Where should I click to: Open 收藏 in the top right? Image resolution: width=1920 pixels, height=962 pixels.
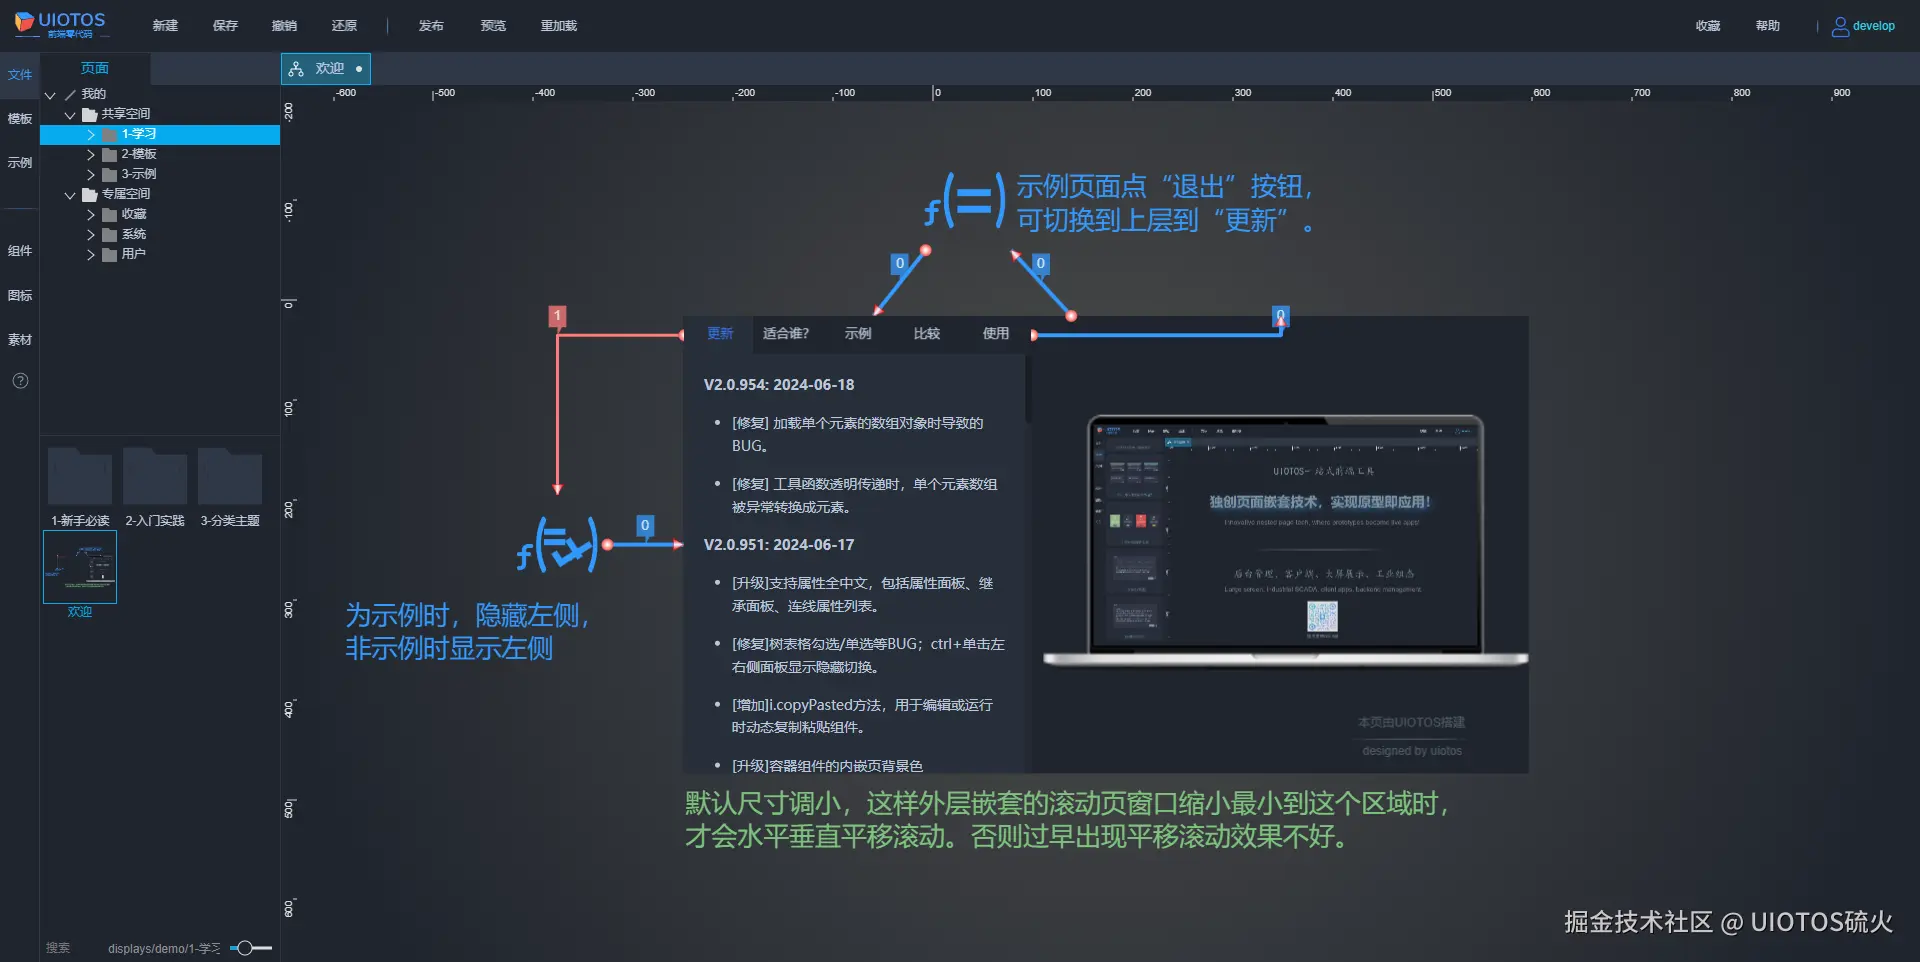[1708, 26]
